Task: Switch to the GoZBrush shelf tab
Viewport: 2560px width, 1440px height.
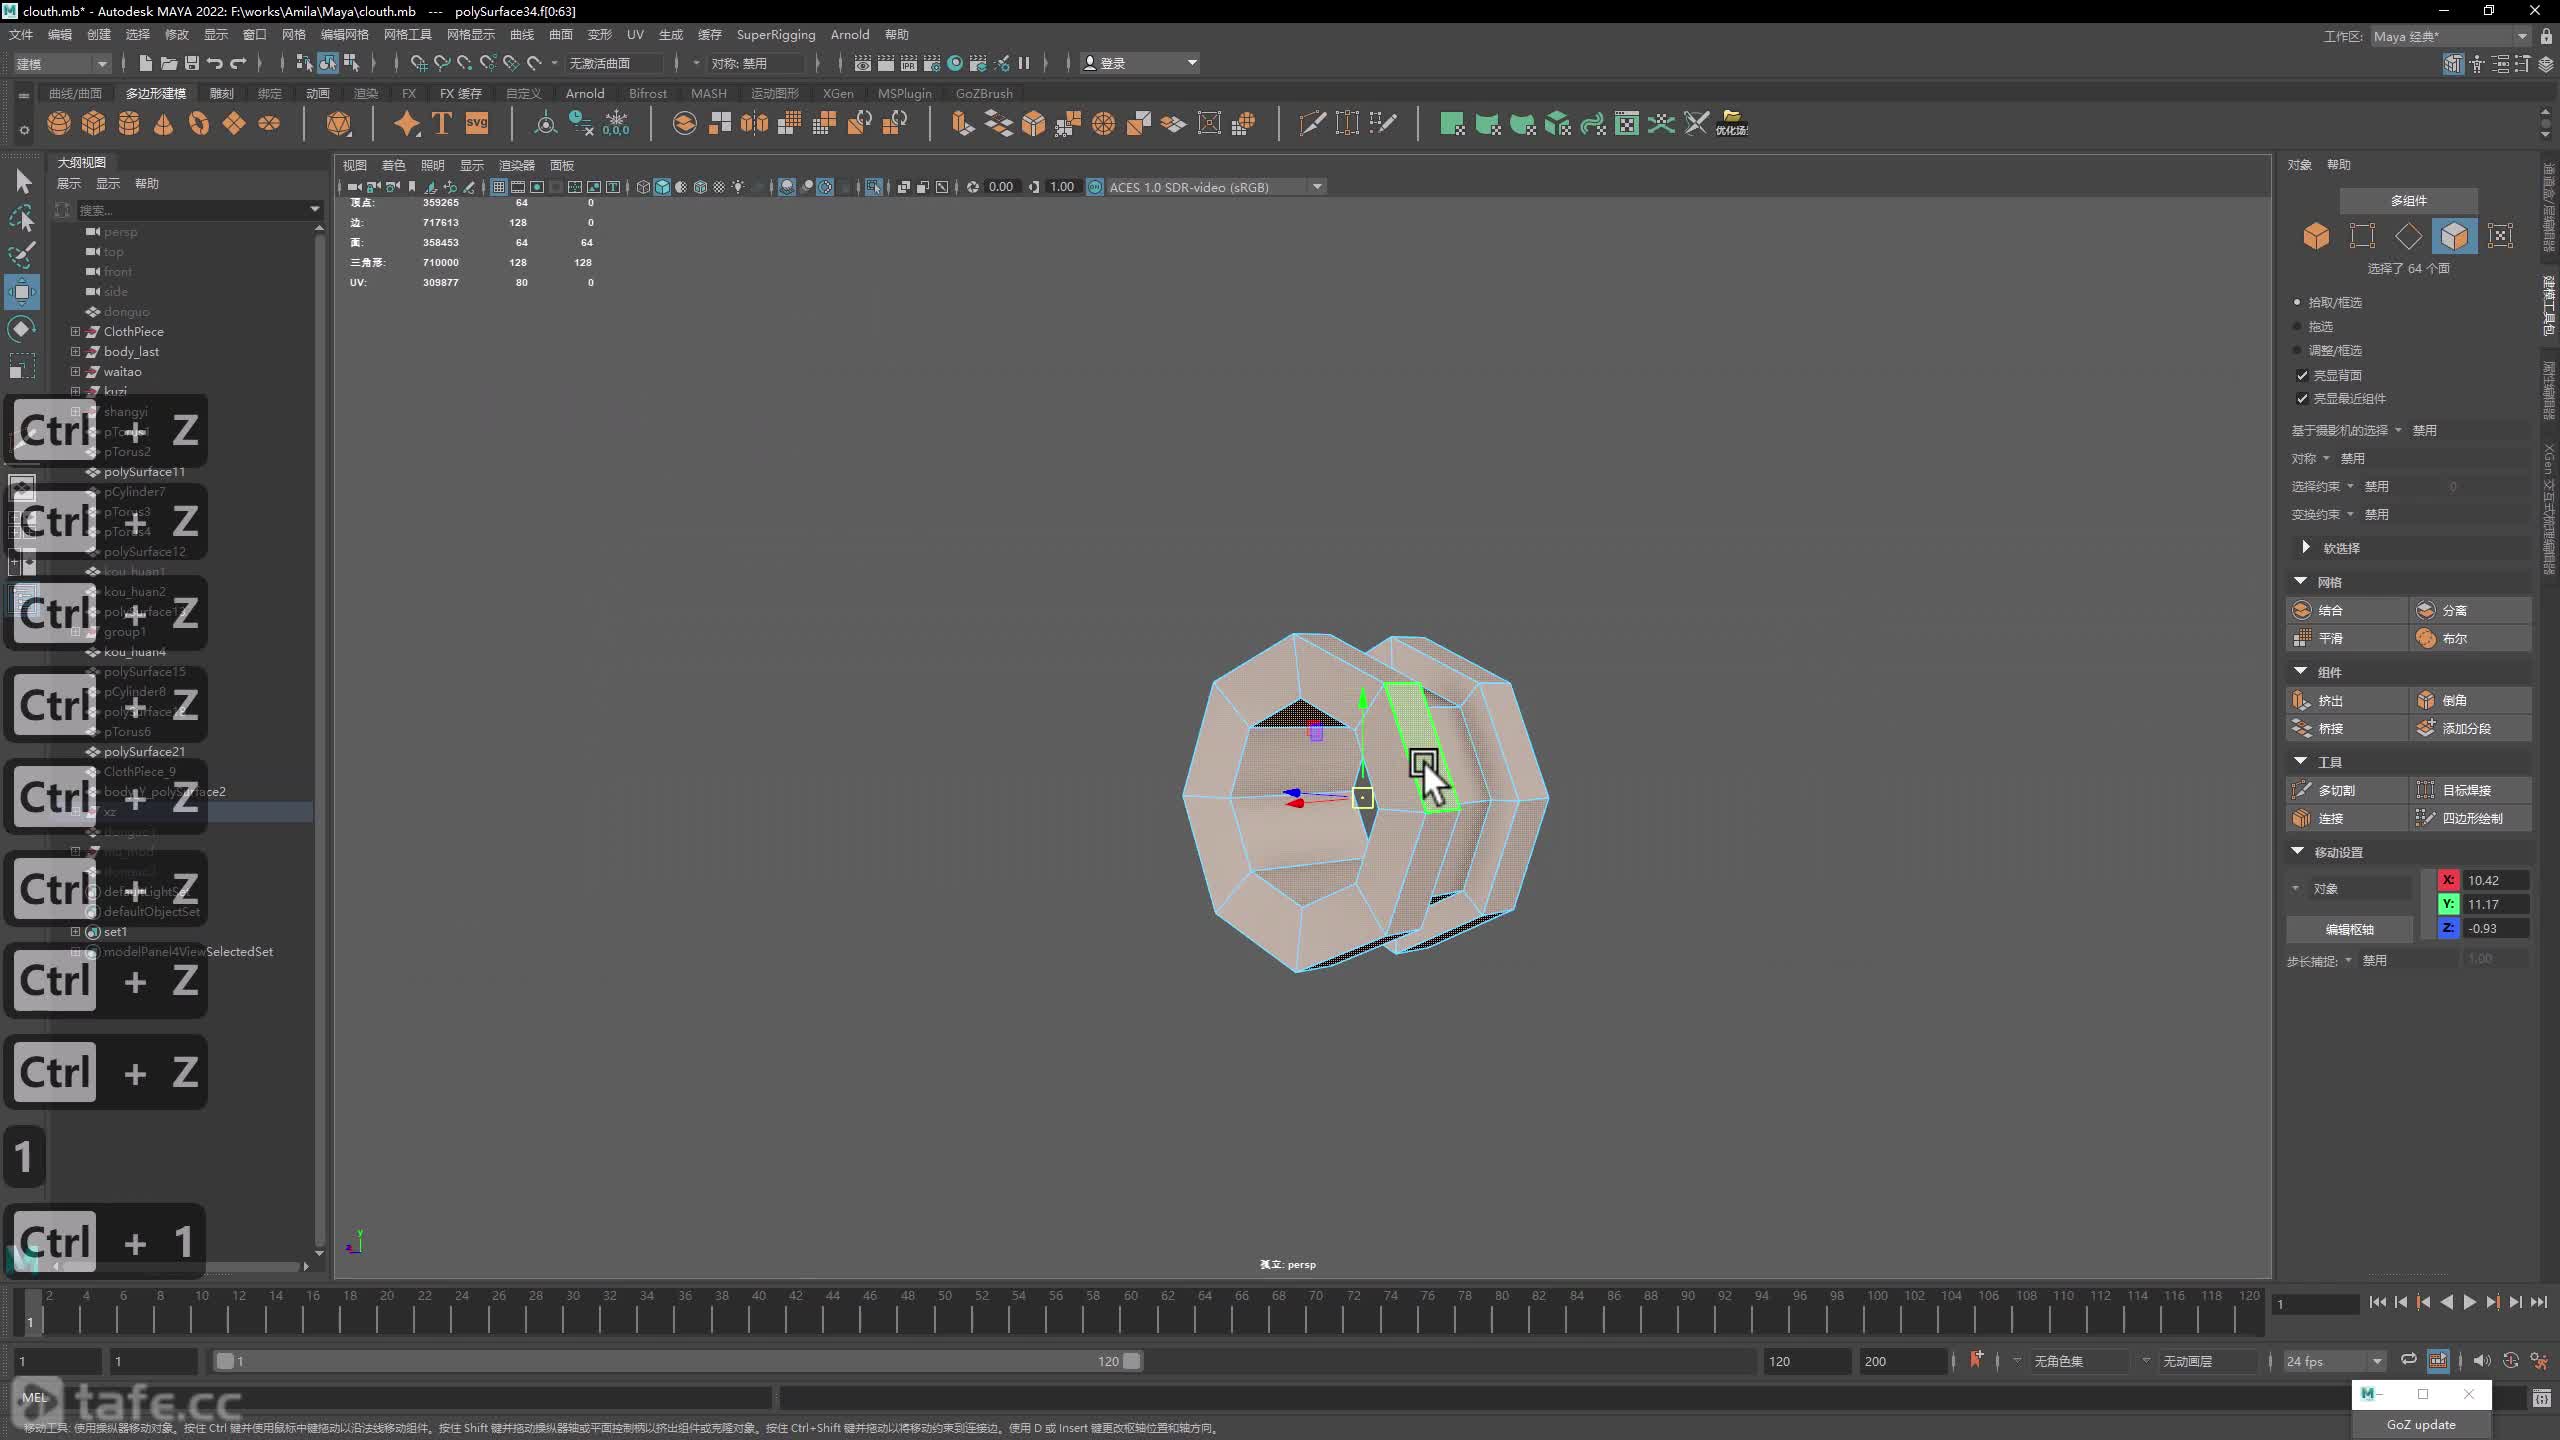Action: tap(984, 93)
